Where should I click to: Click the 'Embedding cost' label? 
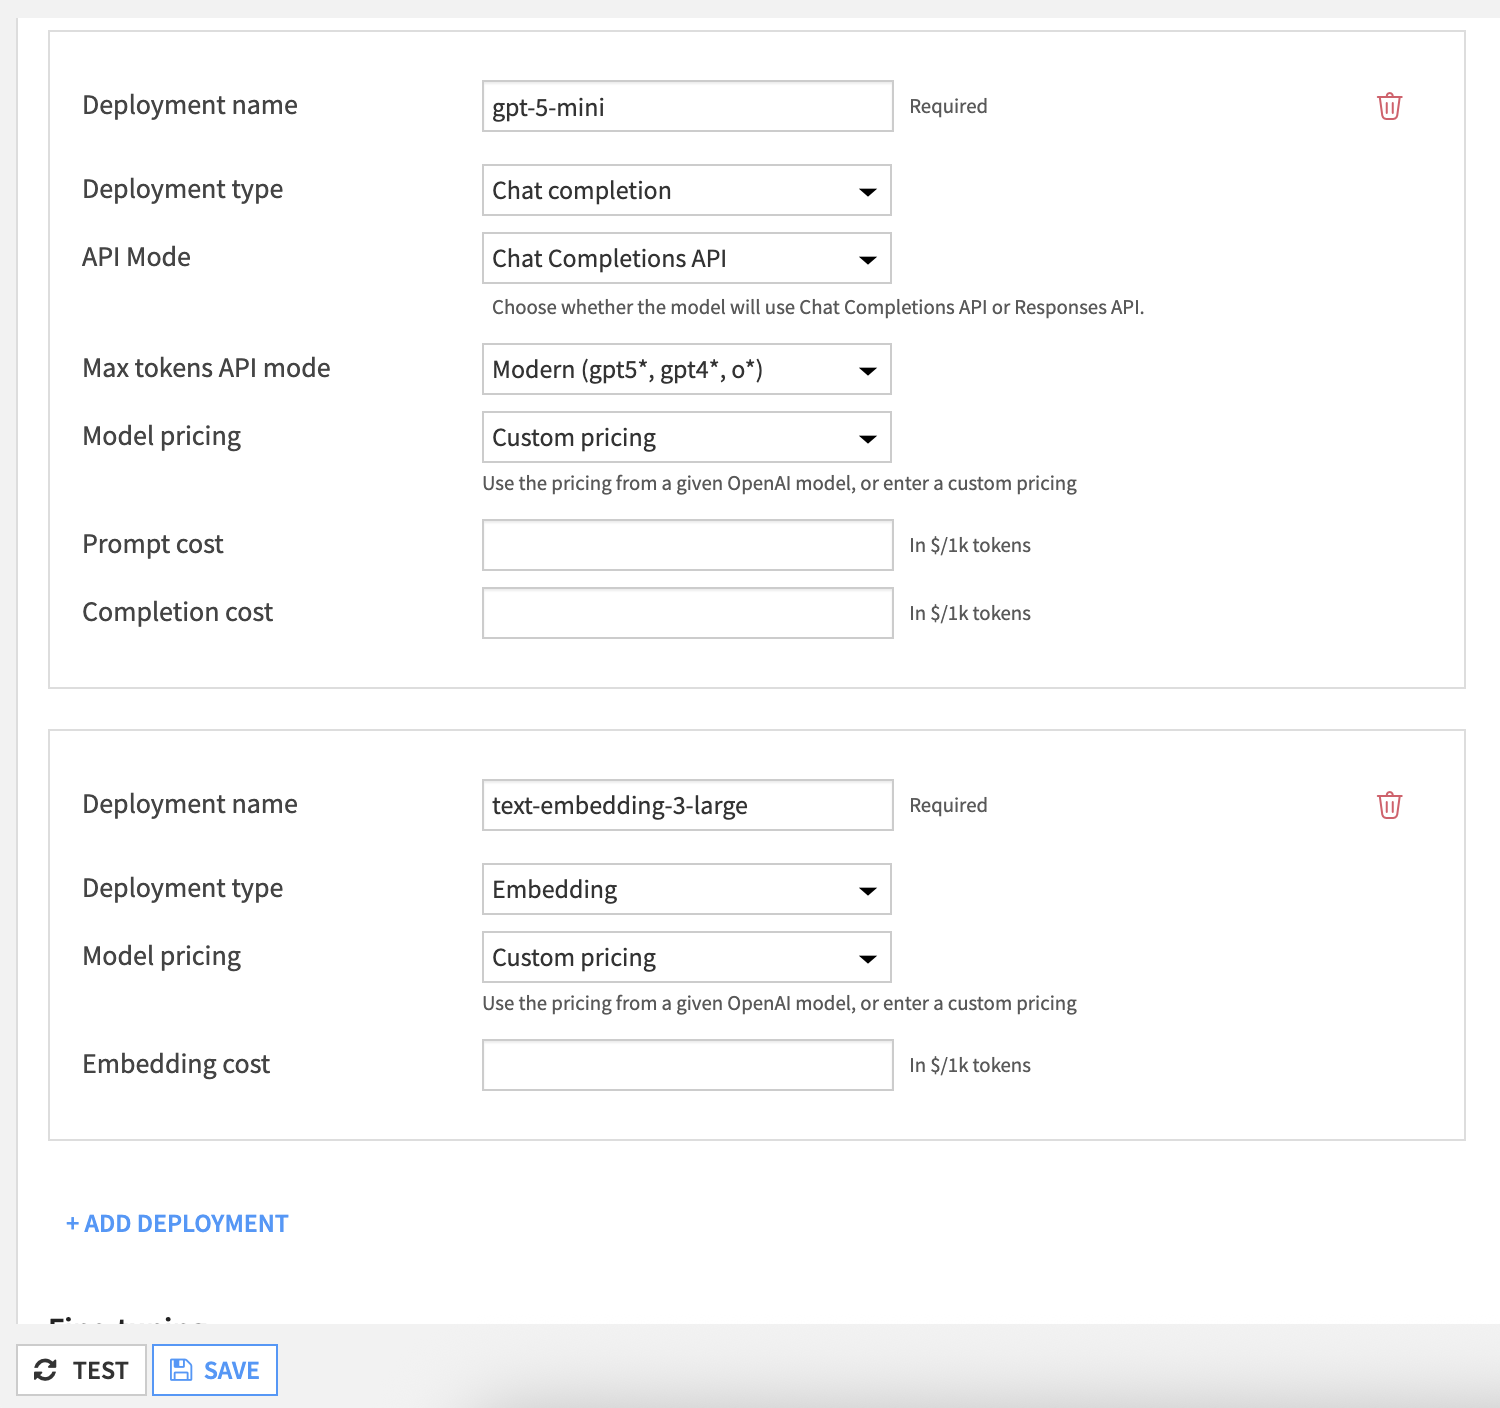[176, 1064]
